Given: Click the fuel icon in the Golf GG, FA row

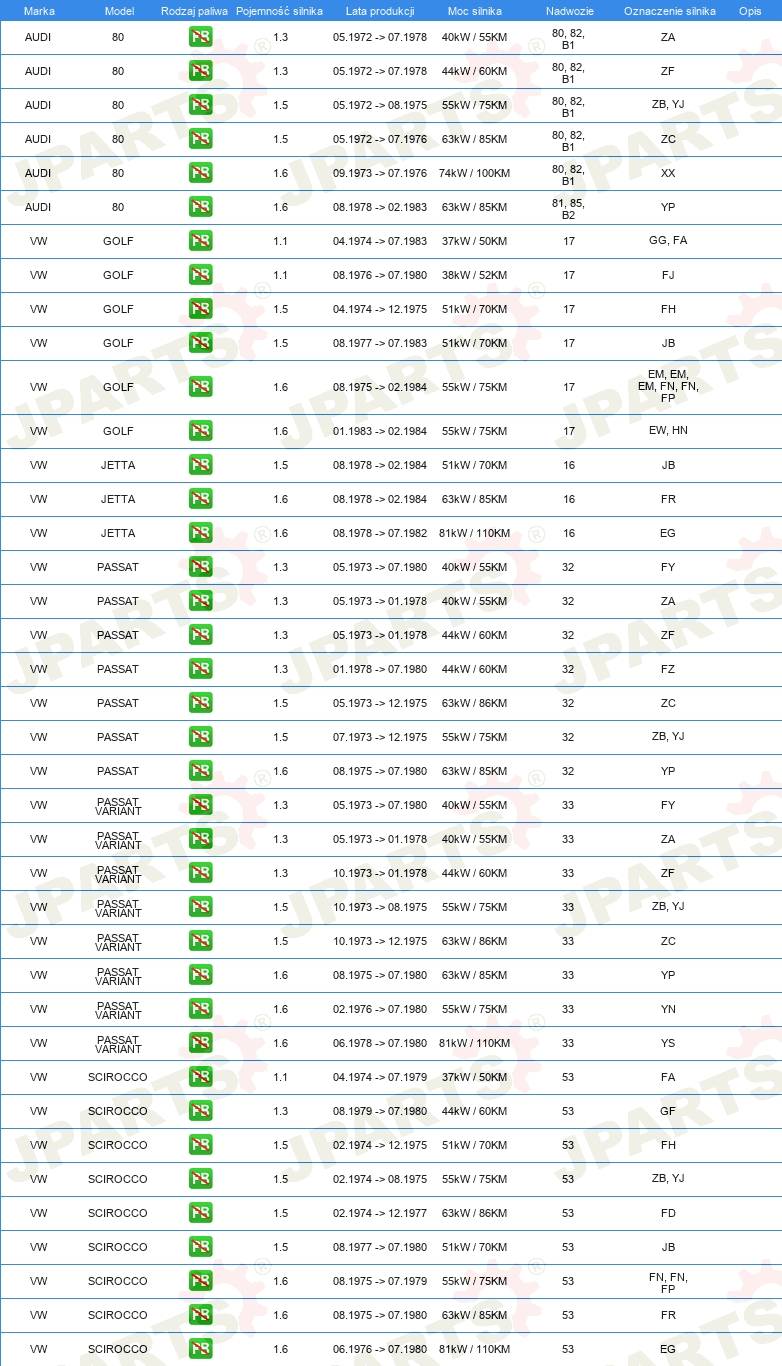Looking at the screenshot, I should click(200, 241).
